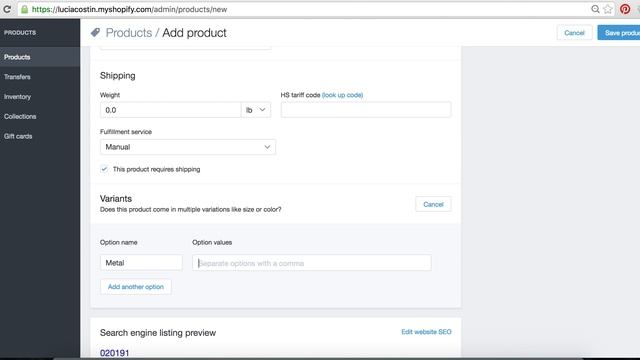This screenshot has width=640, height=360.
Task: Click the Option name field with Metal
Action: [x=141, y=262]
